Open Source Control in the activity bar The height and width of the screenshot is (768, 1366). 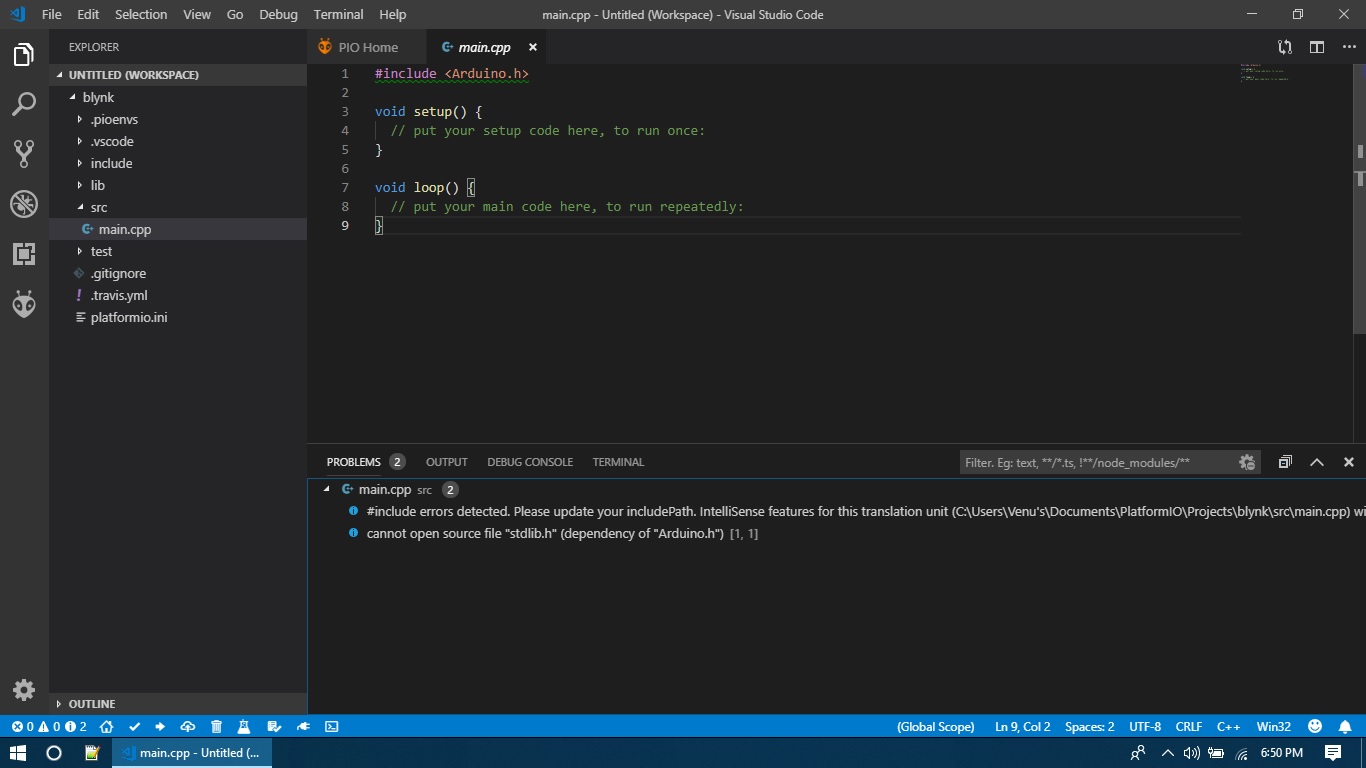pos(23,154)
